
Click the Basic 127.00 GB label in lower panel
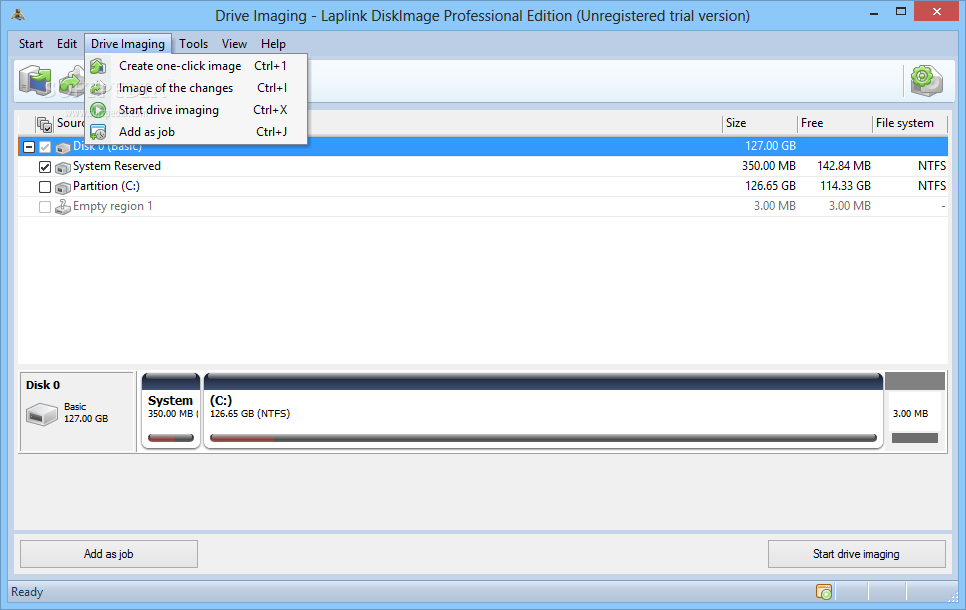pos(86,413)
